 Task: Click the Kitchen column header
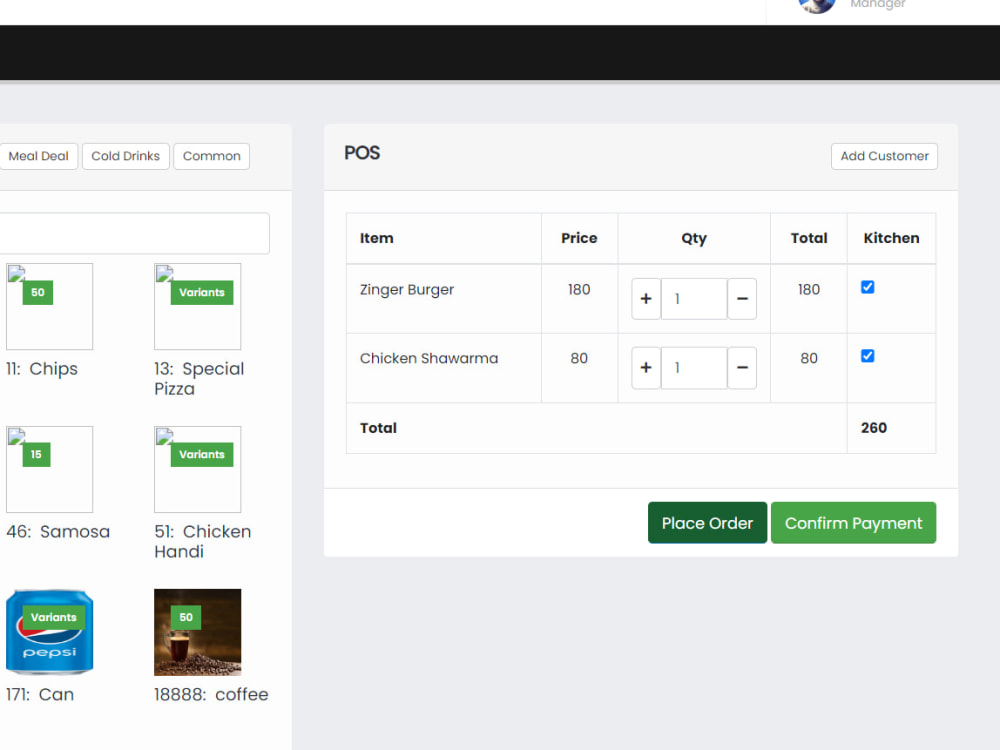(891, 238)
